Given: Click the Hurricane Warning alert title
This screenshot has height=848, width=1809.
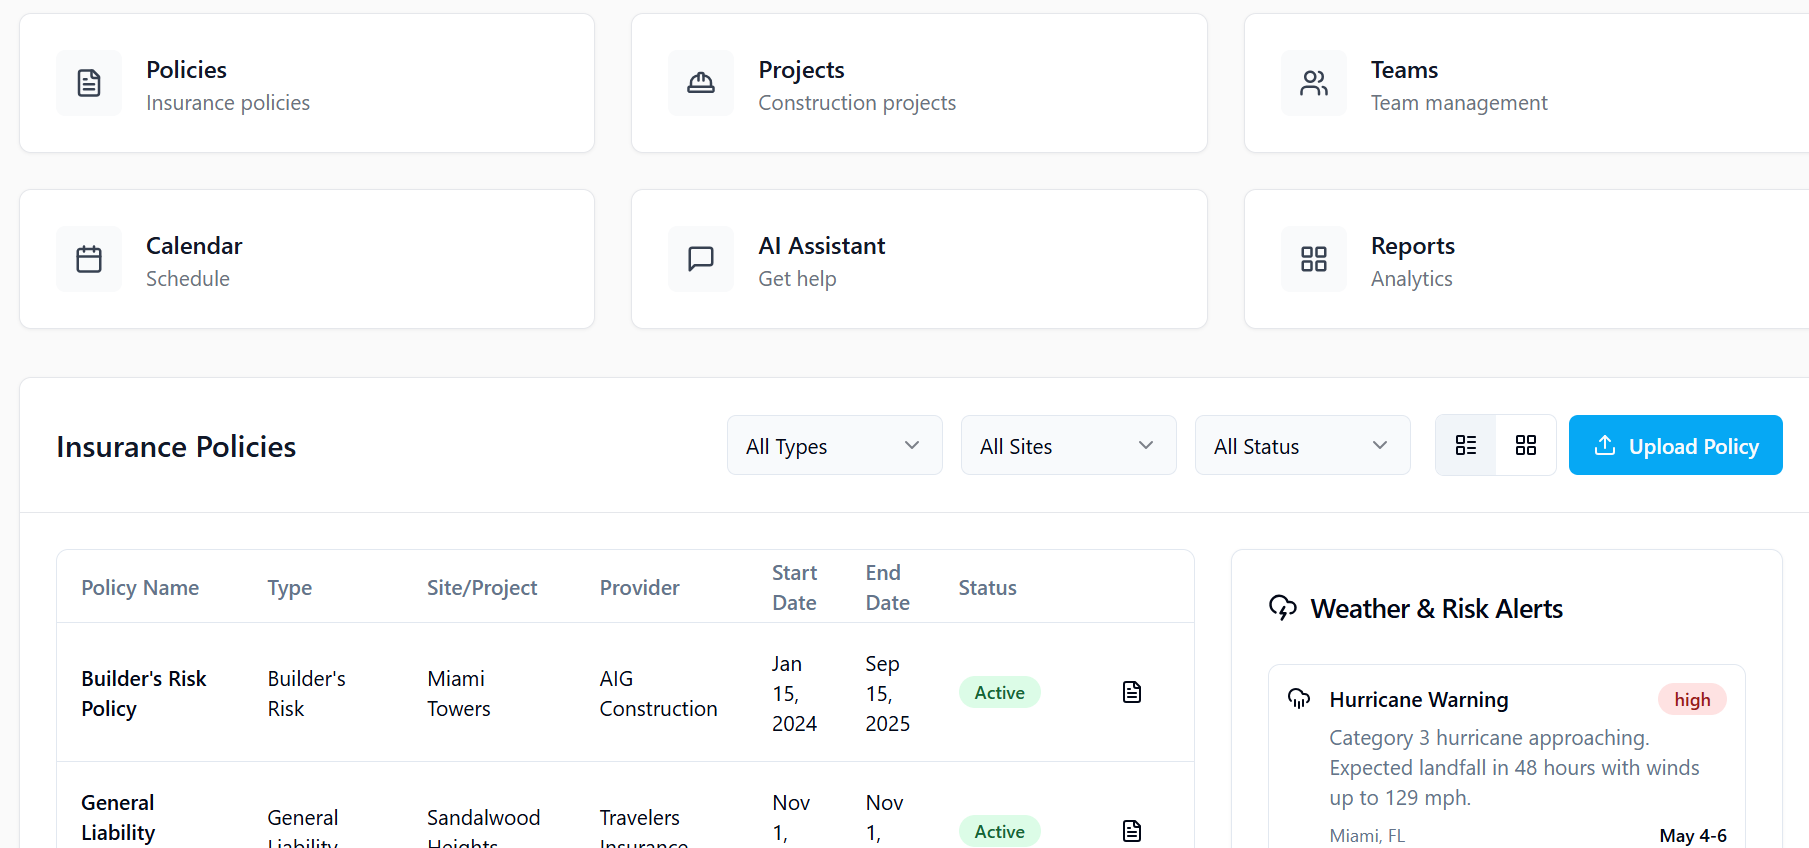Looking at the screenshot, I should [x=1419, y=699].
